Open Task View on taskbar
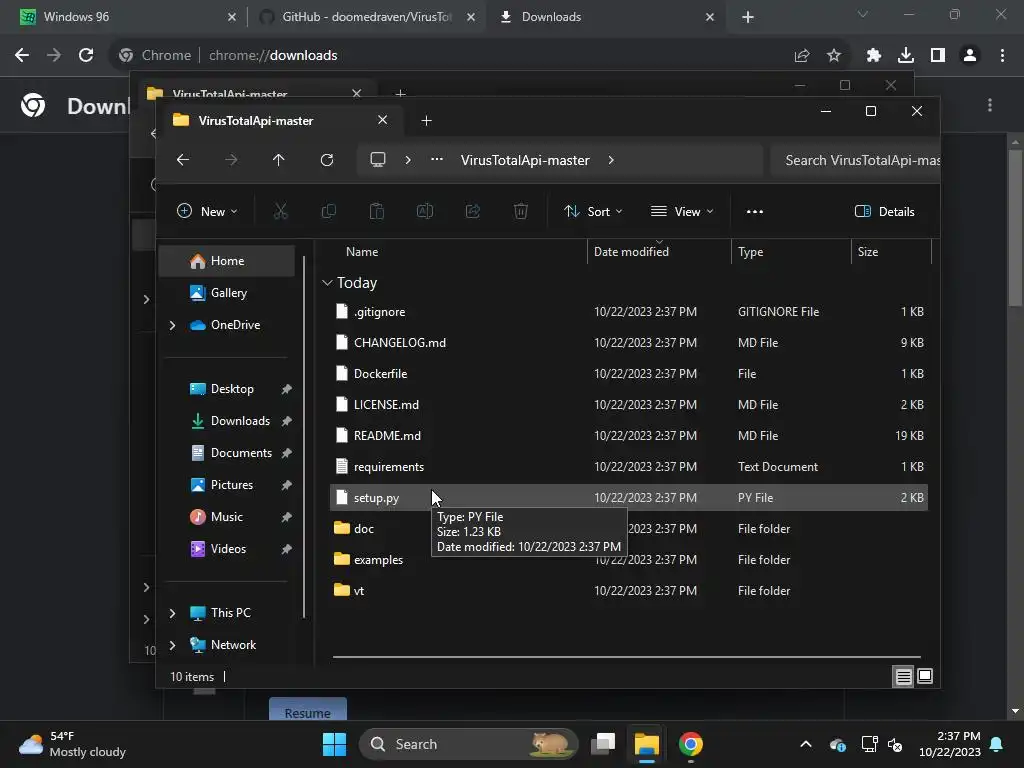Image resolution: width=1024 pixels, height=768 pixels. click(603, 744)
